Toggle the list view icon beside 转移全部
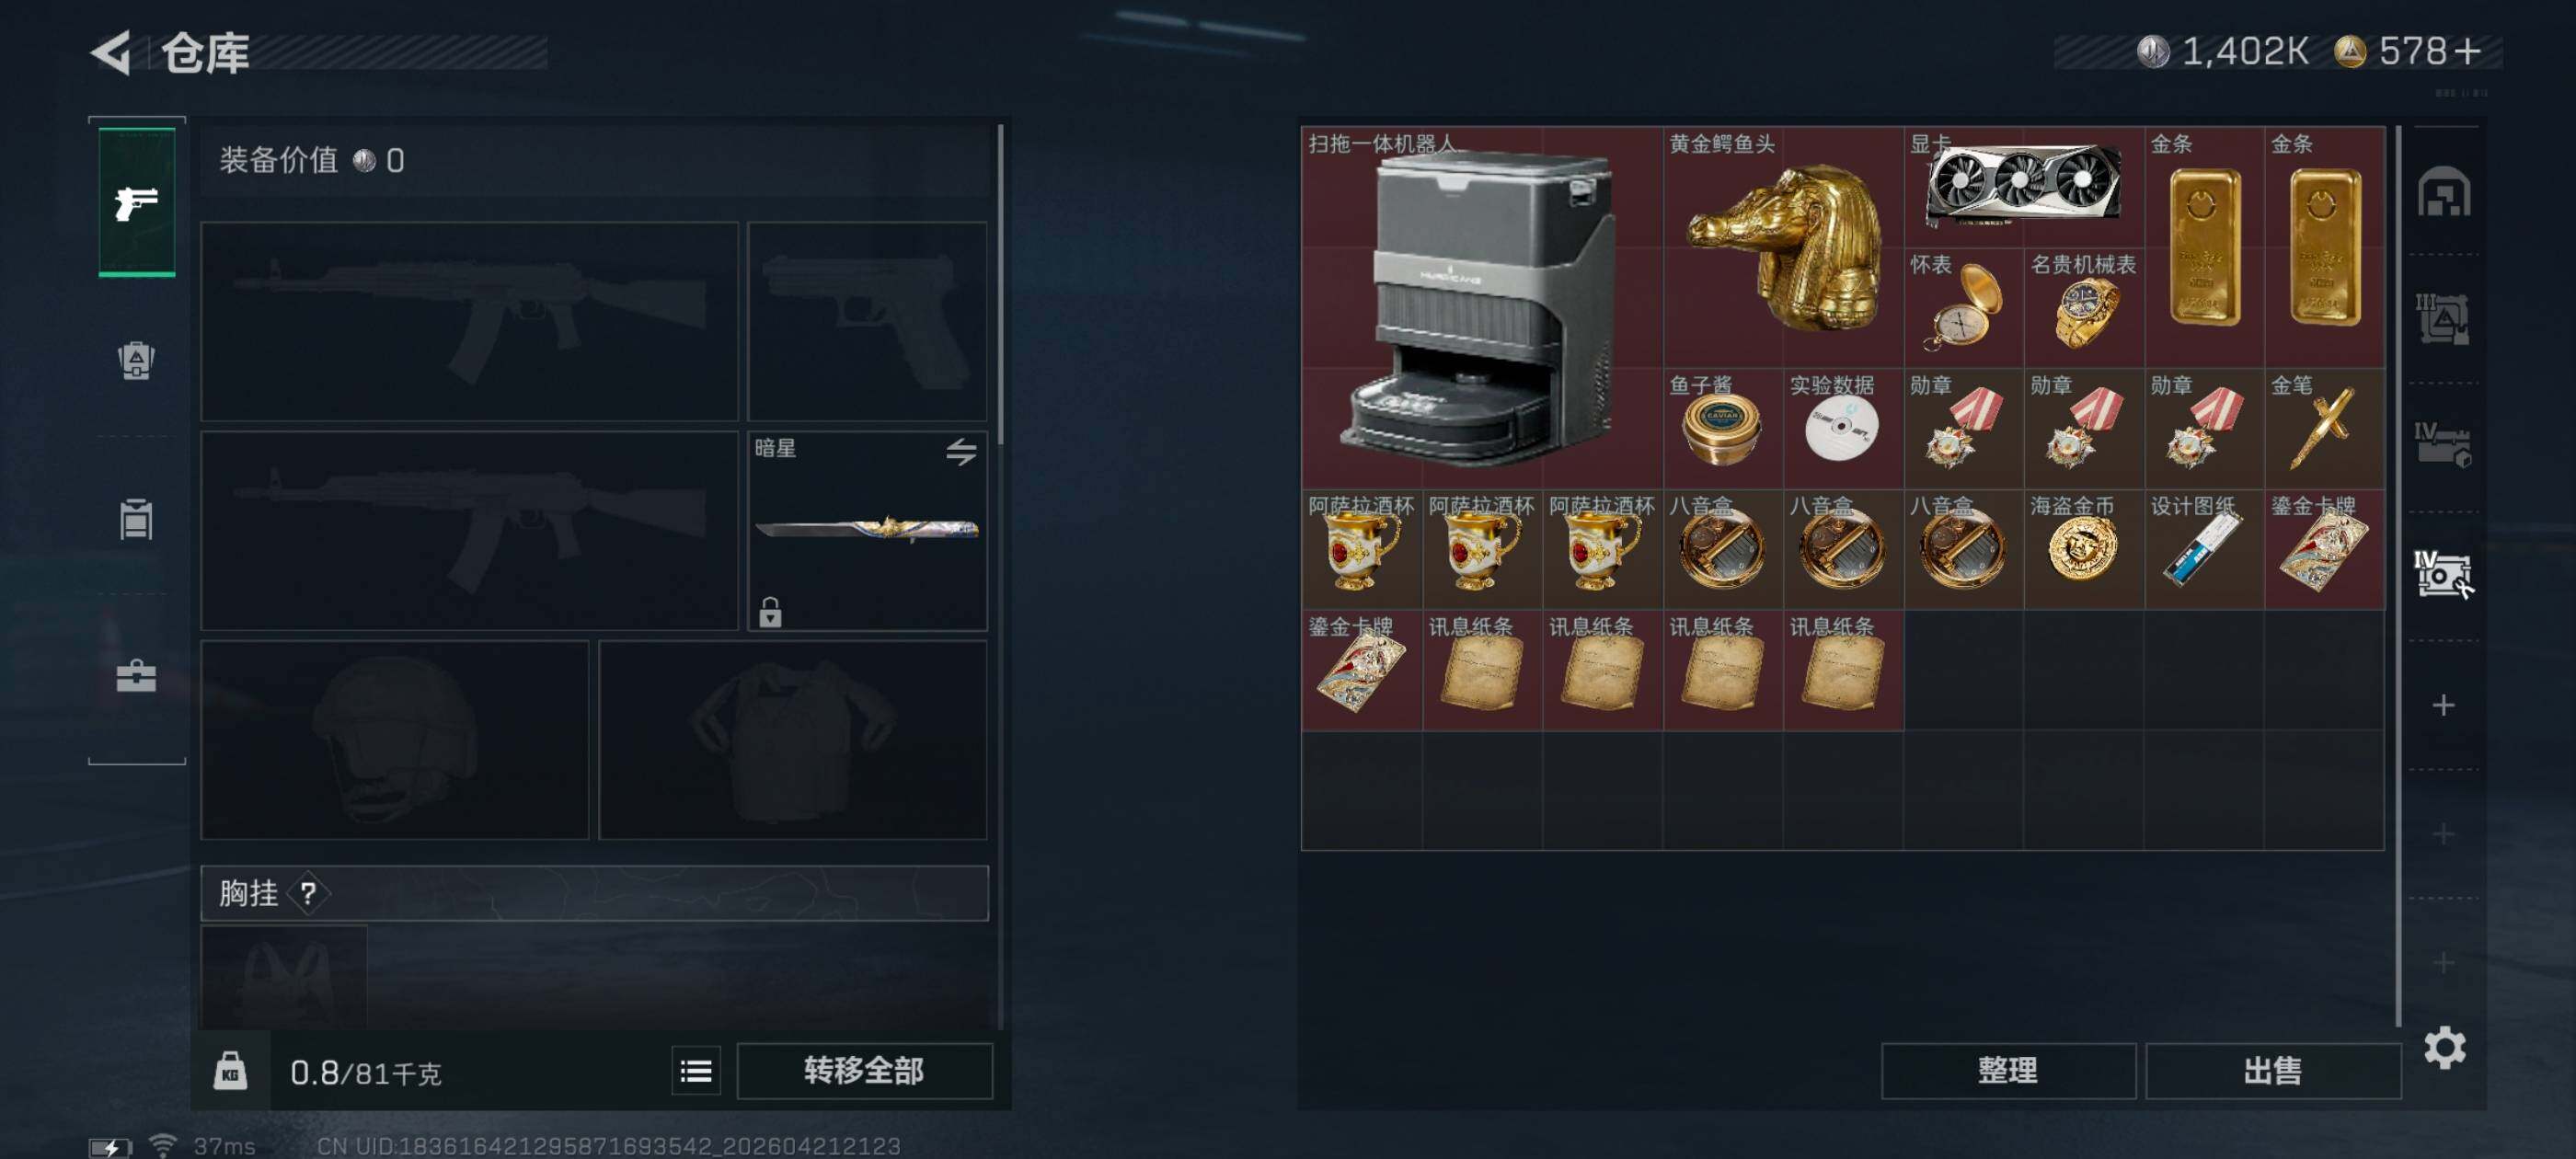2576x1159 pixels. coord(696,1071)
